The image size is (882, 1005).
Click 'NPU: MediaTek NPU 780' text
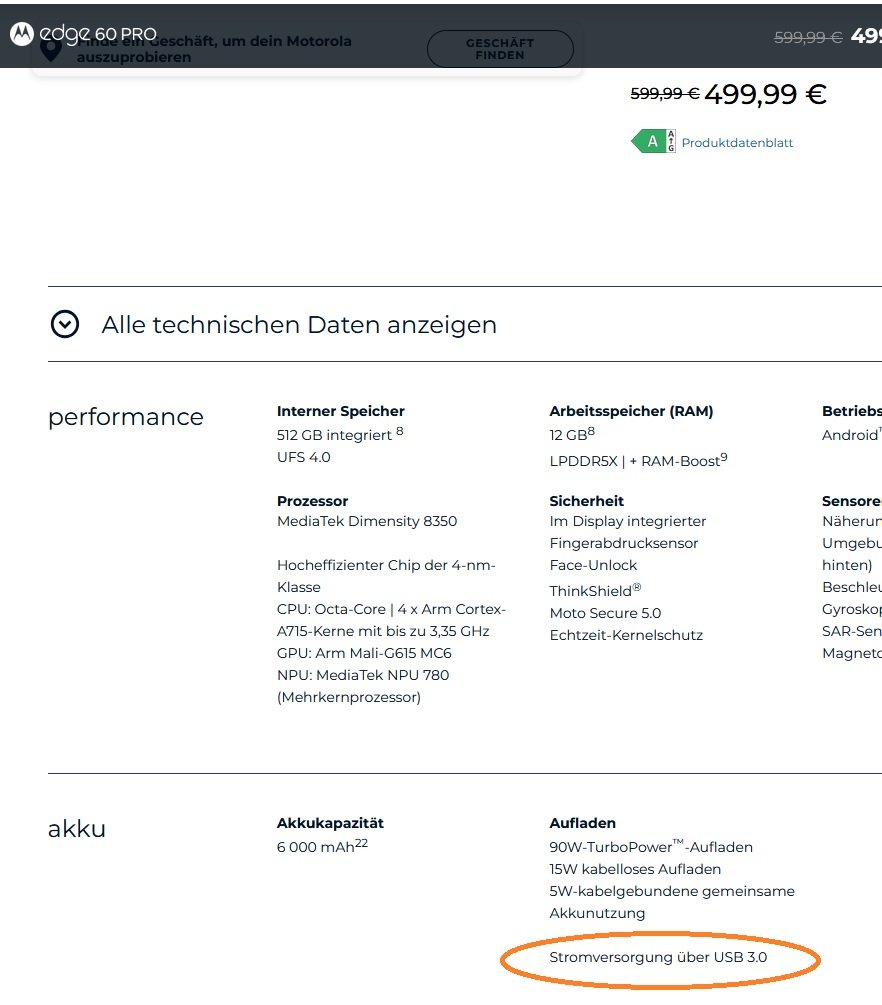click(363, 675)
